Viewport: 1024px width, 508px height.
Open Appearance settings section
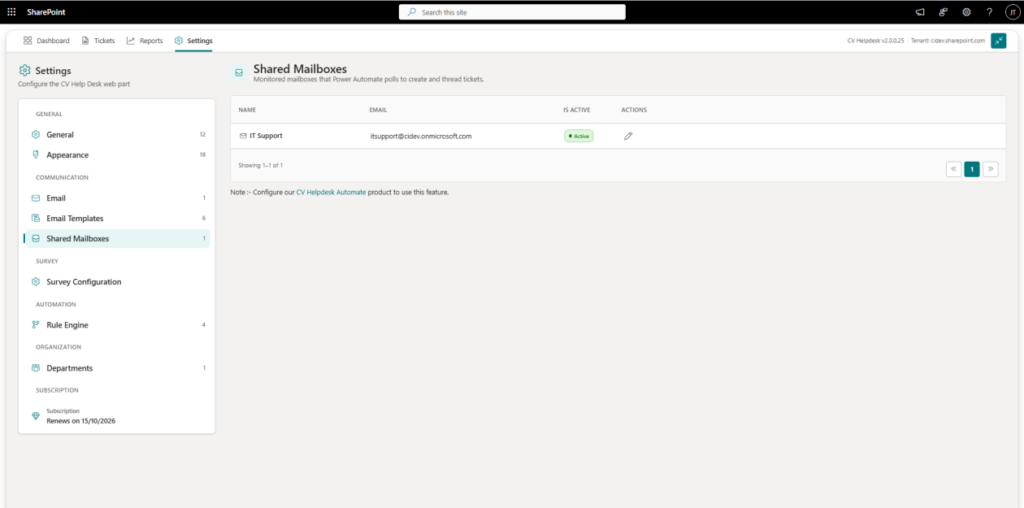[118, 155]
